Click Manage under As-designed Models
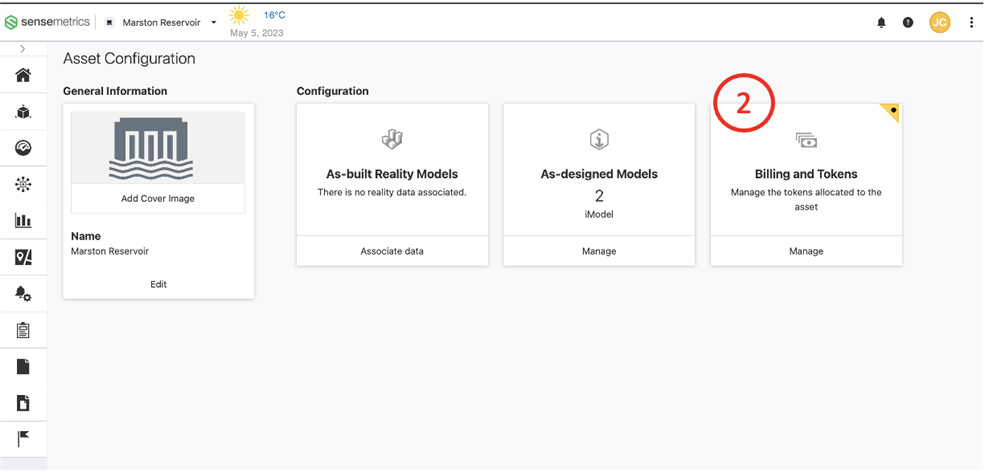Image resolution: width=984 pixels, height=472 pixels. 599,251
